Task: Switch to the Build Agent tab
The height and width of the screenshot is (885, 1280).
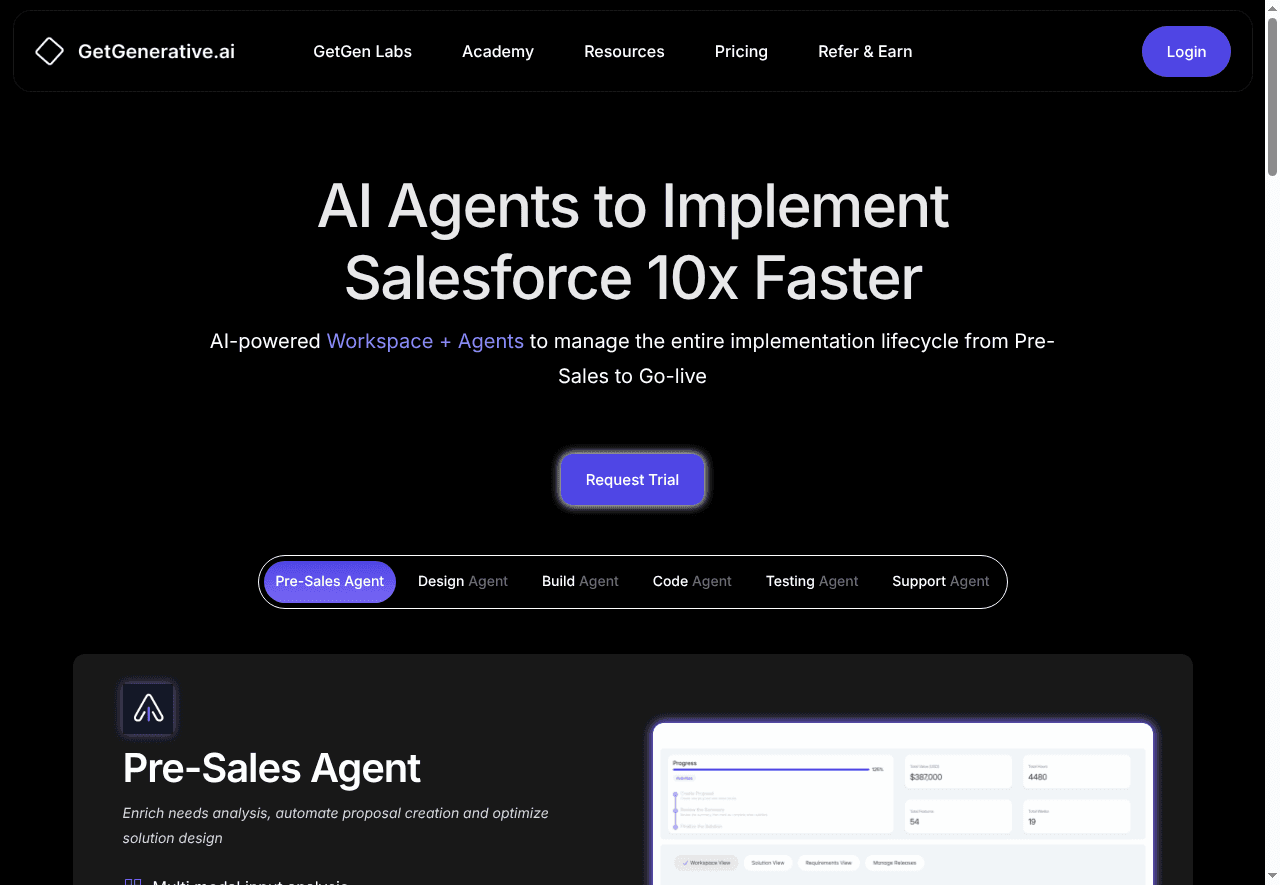Action: coord(580,581)
